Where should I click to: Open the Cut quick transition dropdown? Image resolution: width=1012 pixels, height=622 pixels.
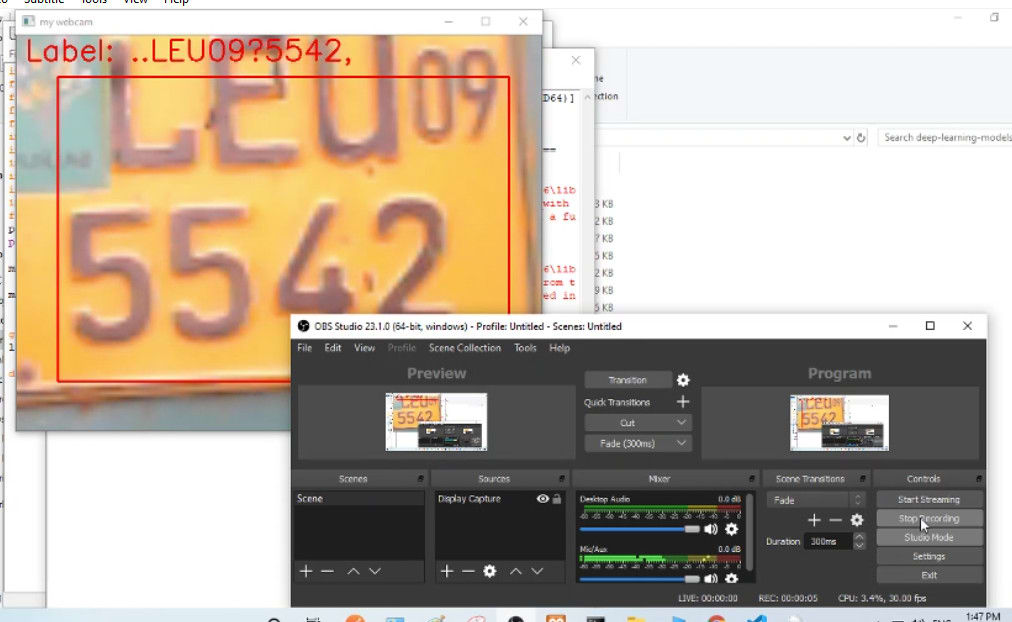[x=638, y=423]
